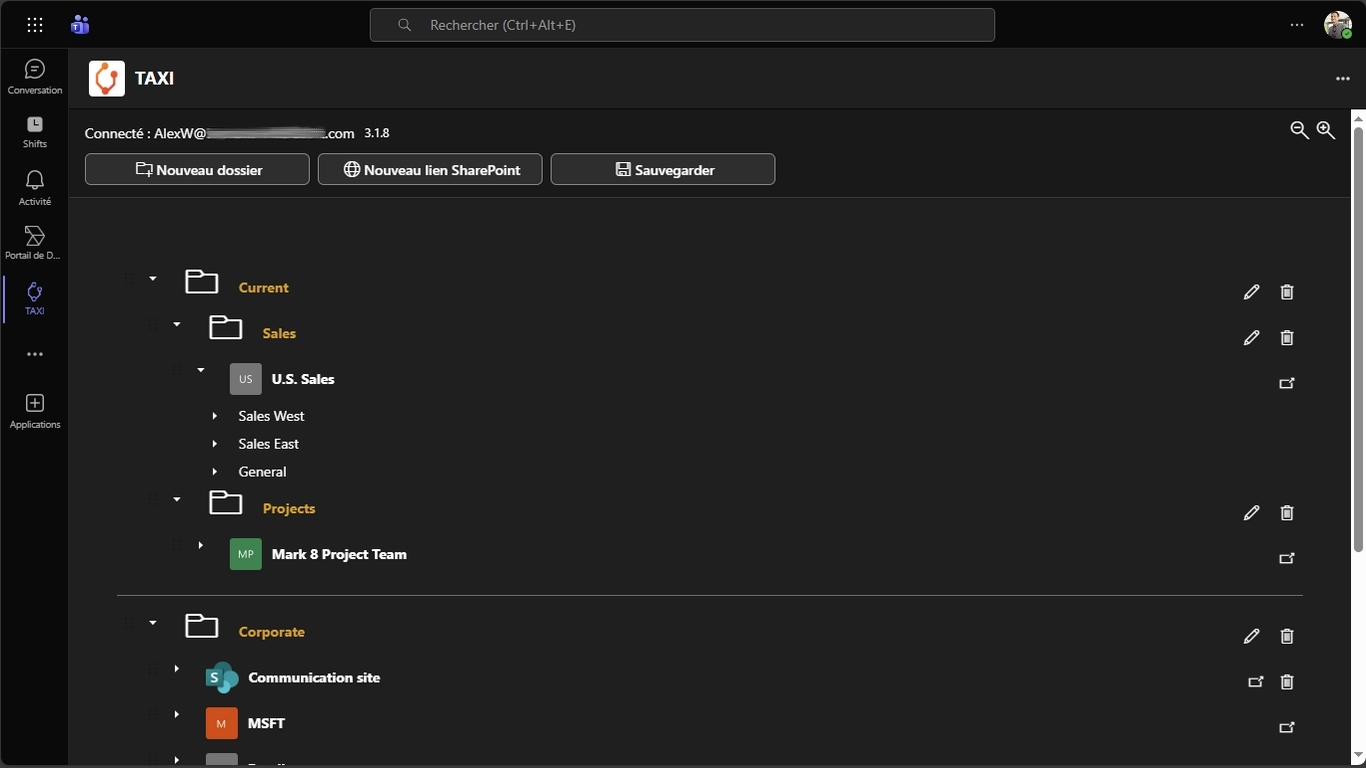Collapse the Current folder
This screenshot has width=1366, height=768.
tap(153, 279)
